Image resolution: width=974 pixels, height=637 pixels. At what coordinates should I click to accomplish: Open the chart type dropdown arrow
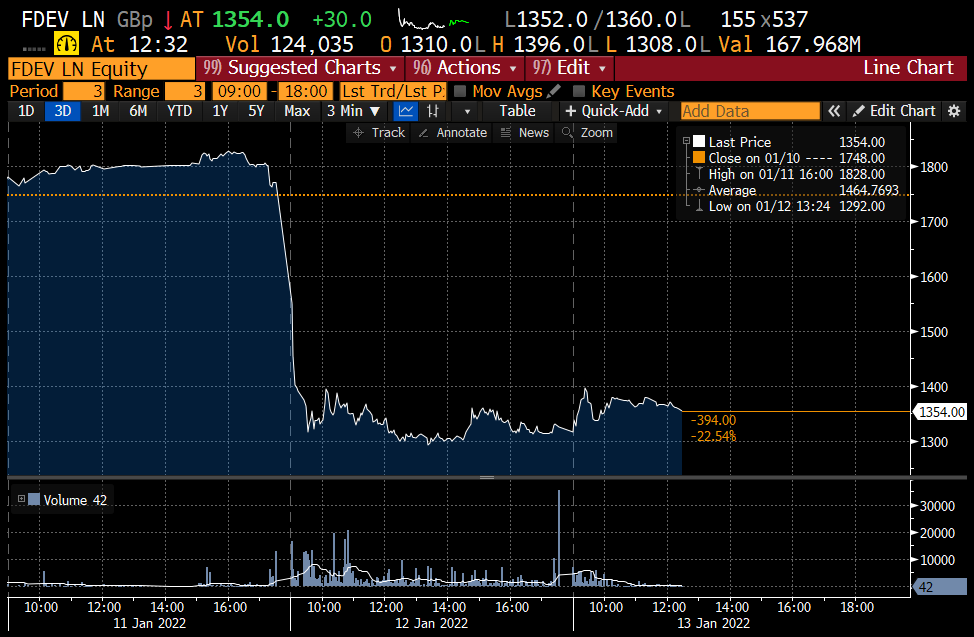pos(467,112)
